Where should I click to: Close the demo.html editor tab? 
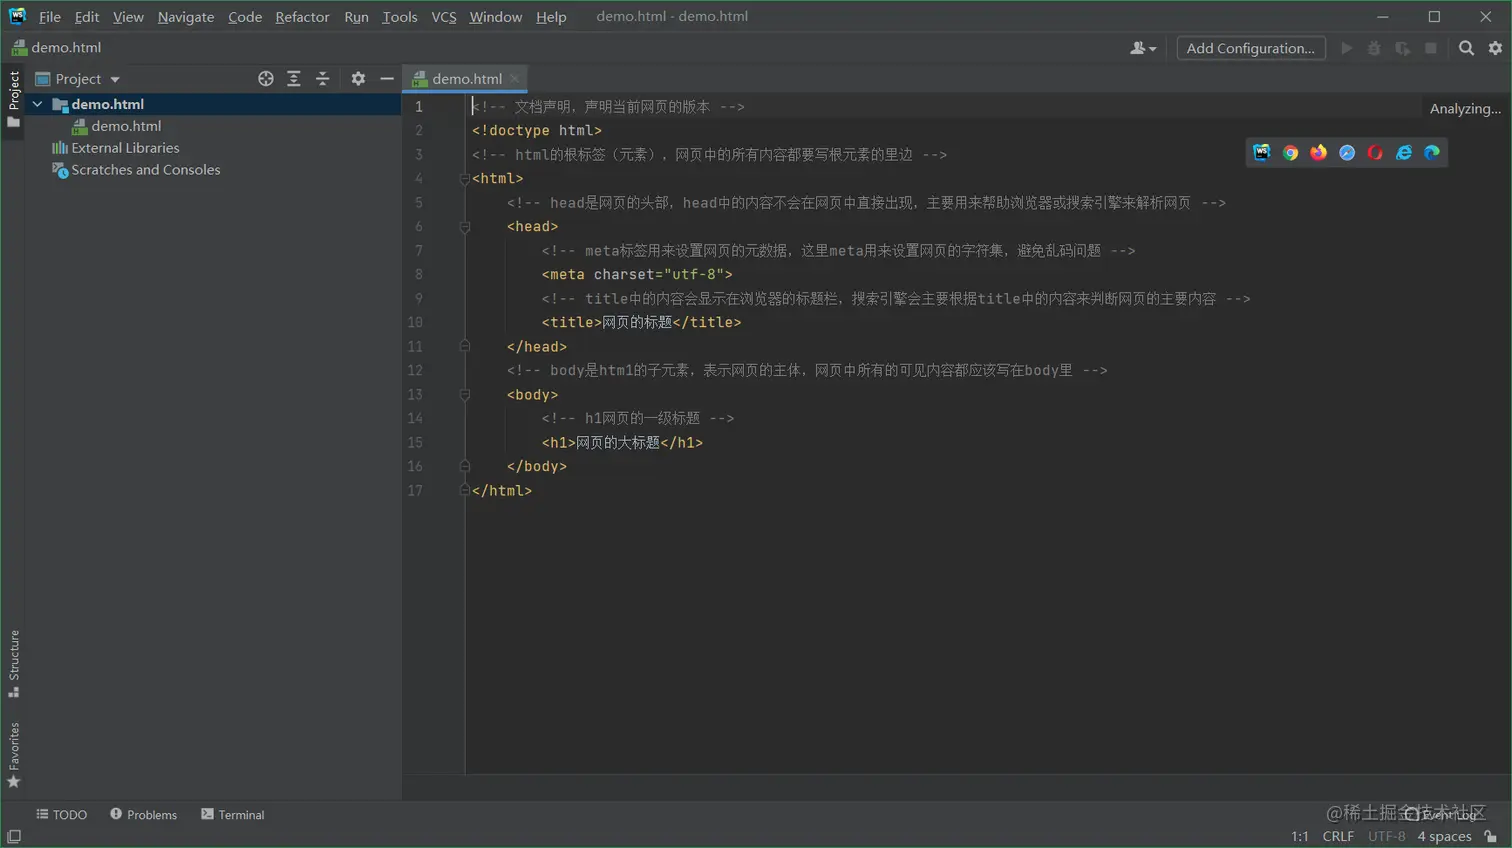pos(515,78)
